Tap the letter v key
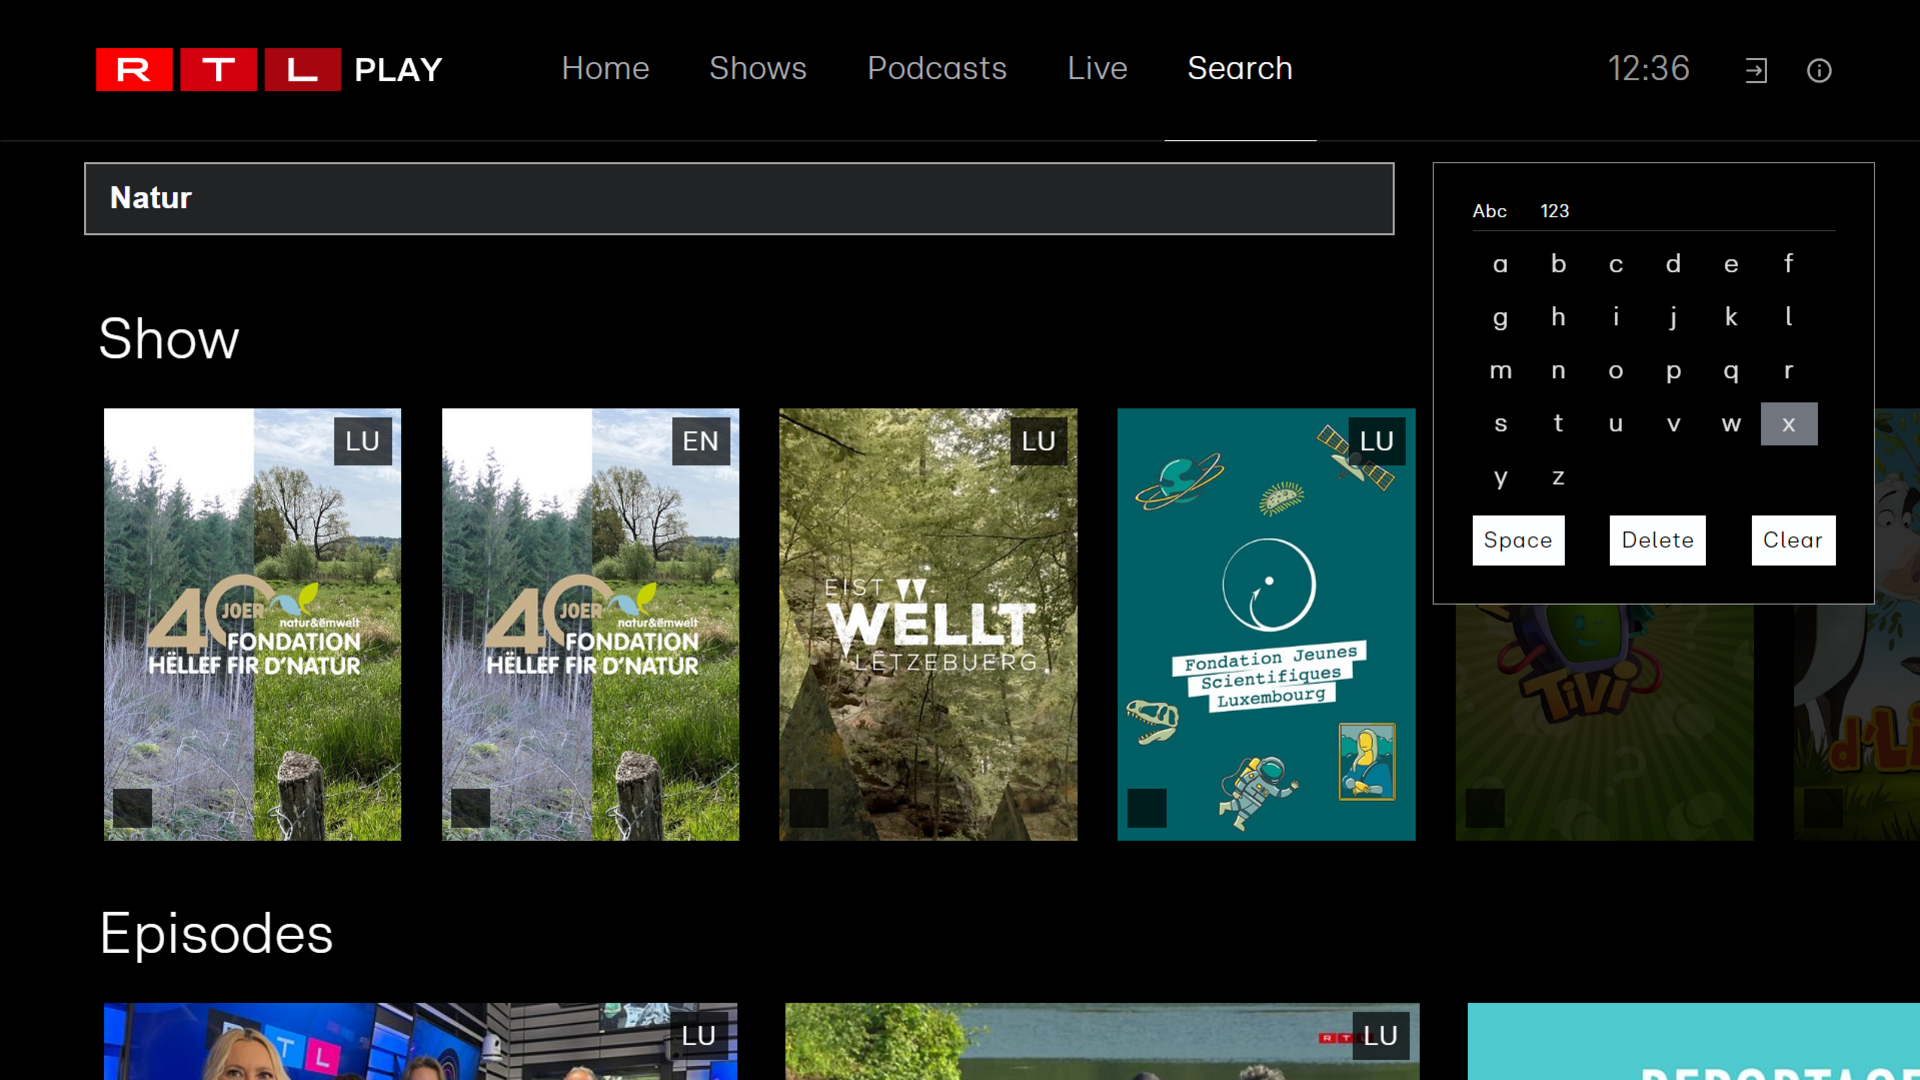Screen dimensions: 1920x1080 click(1673, 424)
